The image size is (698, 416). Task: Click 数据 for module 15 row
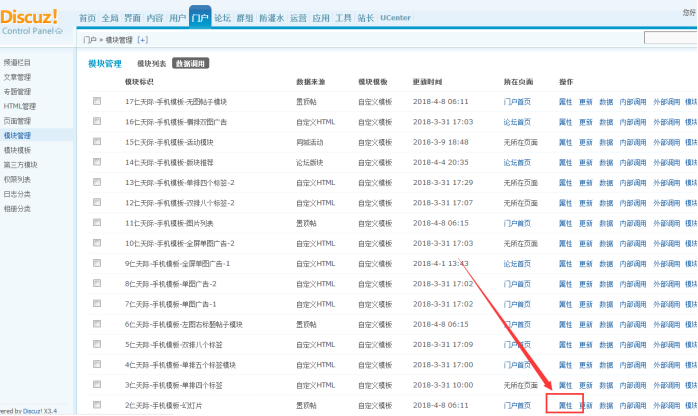click(606, 142)
